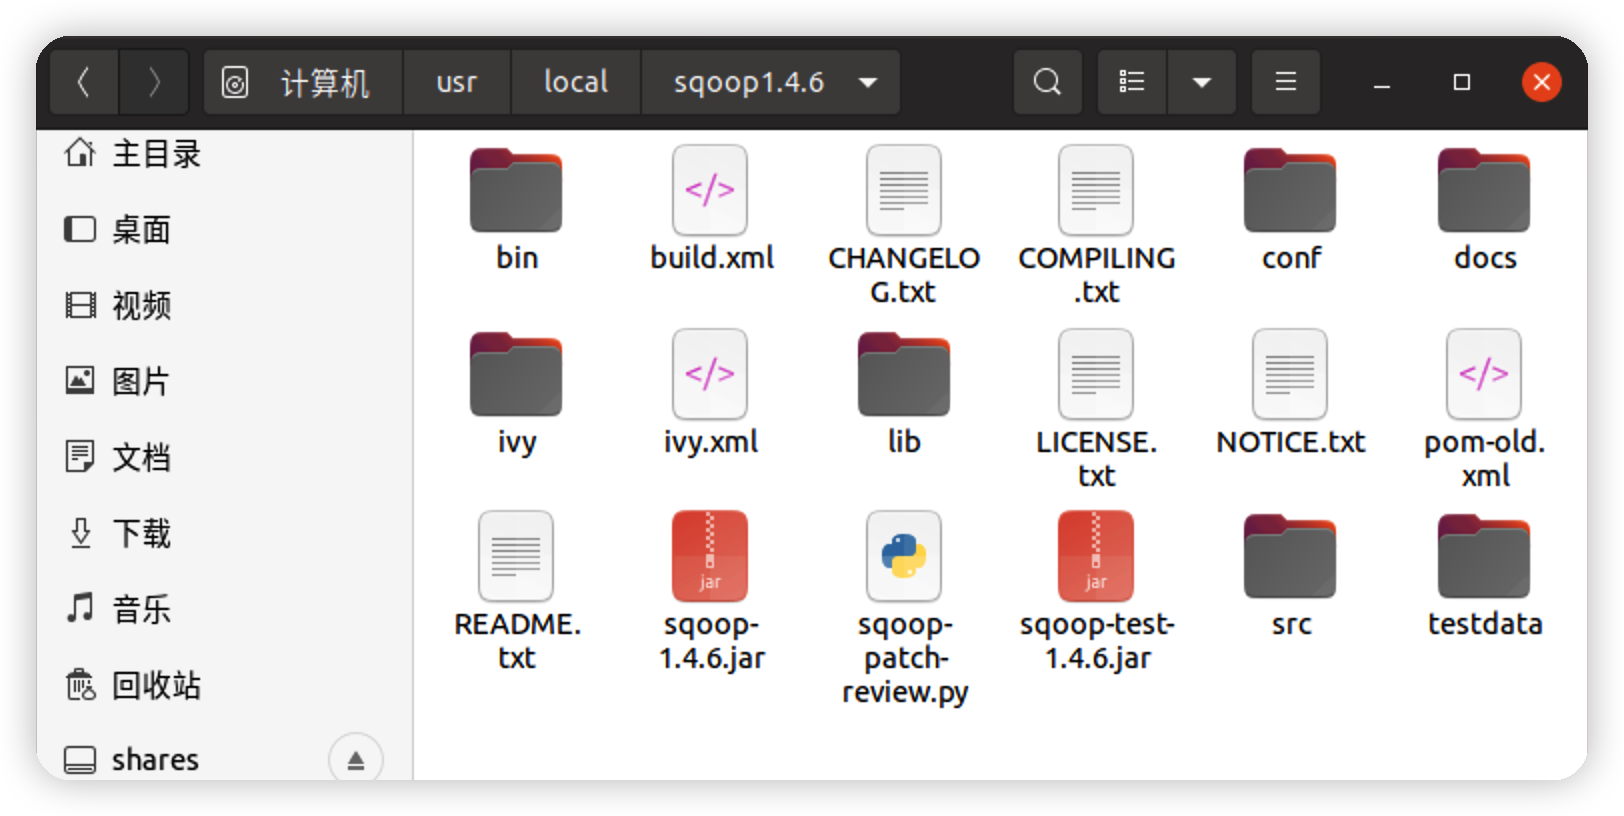This screenshot has width=1624, height=816.
Task: Open the testdata folder
Action: [x=1484, y=556]
